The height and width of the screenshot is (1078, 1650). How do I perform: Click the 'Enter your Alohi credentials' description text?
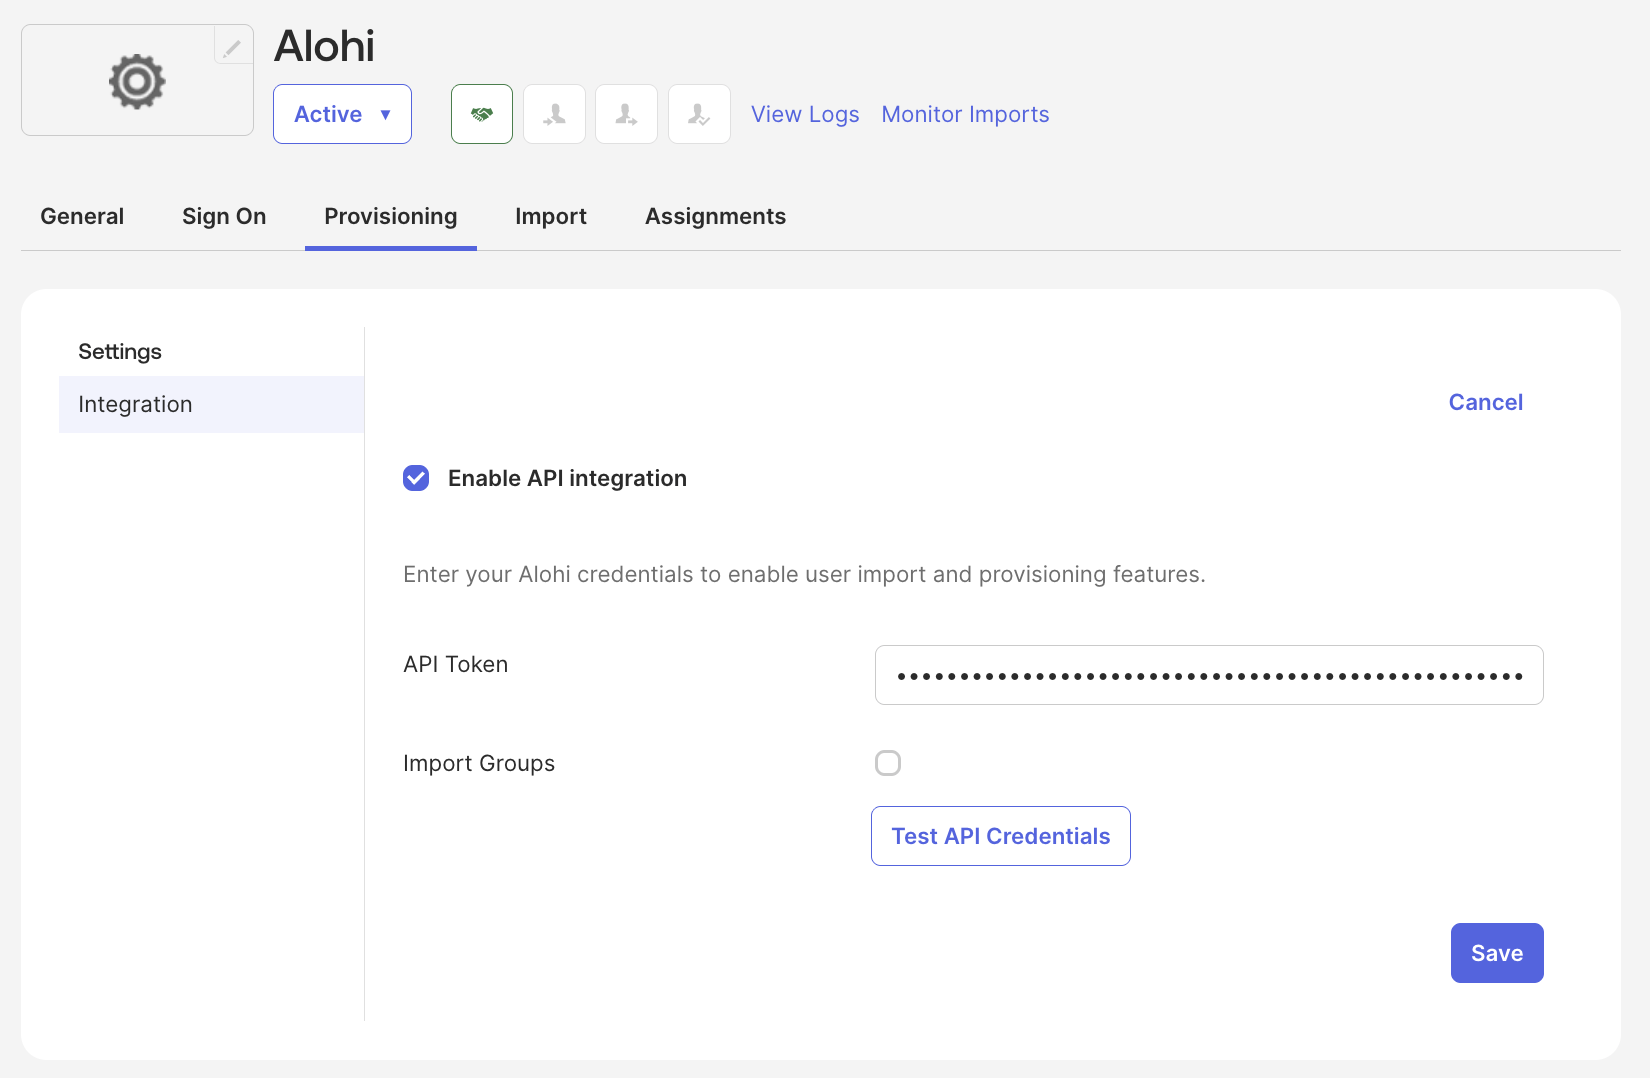pyautogui.click(x=804, y=574)
